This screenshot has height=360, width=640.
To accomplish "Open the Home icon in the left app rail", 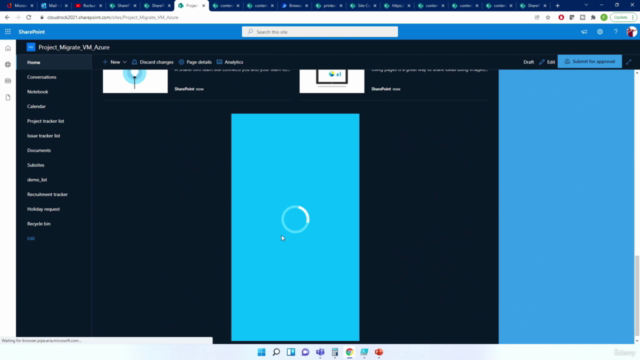I will click(x=8, y=49).
